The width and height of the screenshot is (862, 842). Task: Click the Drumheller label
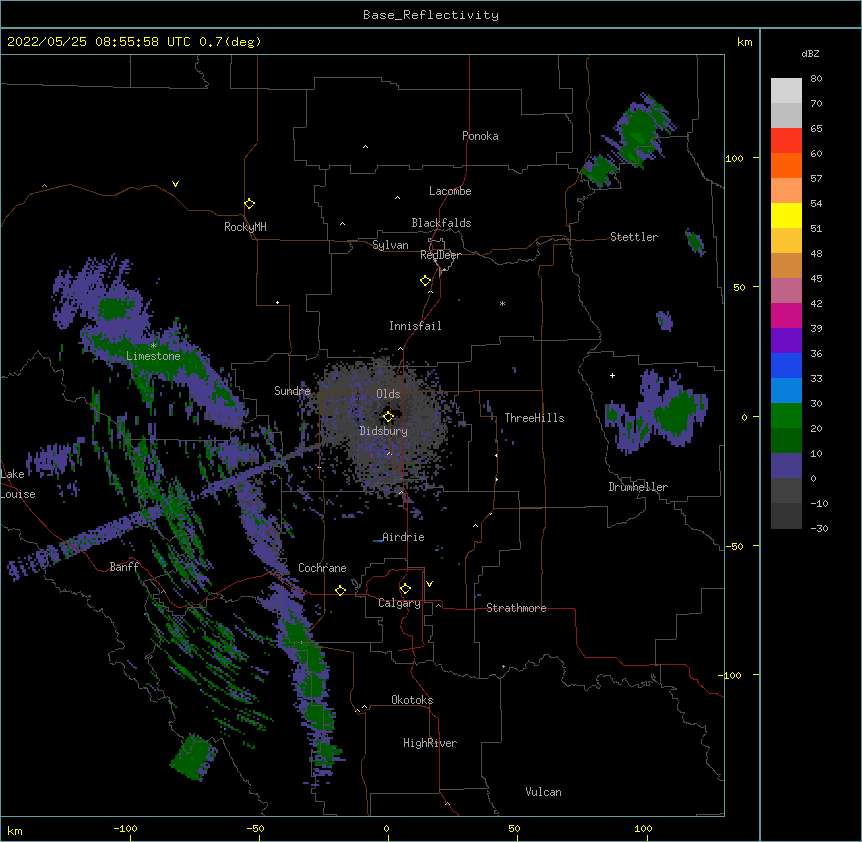pyautogui.click(x=638, y=487)
